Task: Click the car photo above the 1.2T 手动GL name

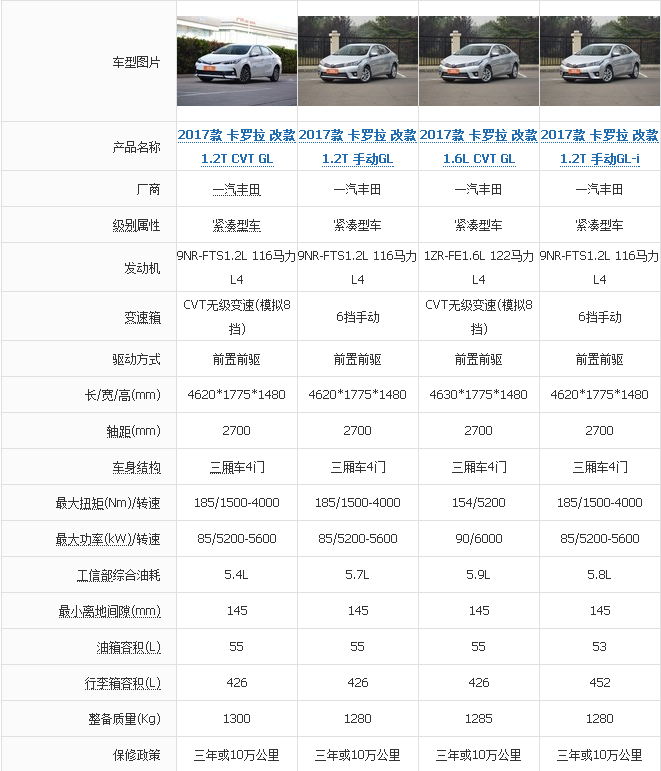Action: 358,61
